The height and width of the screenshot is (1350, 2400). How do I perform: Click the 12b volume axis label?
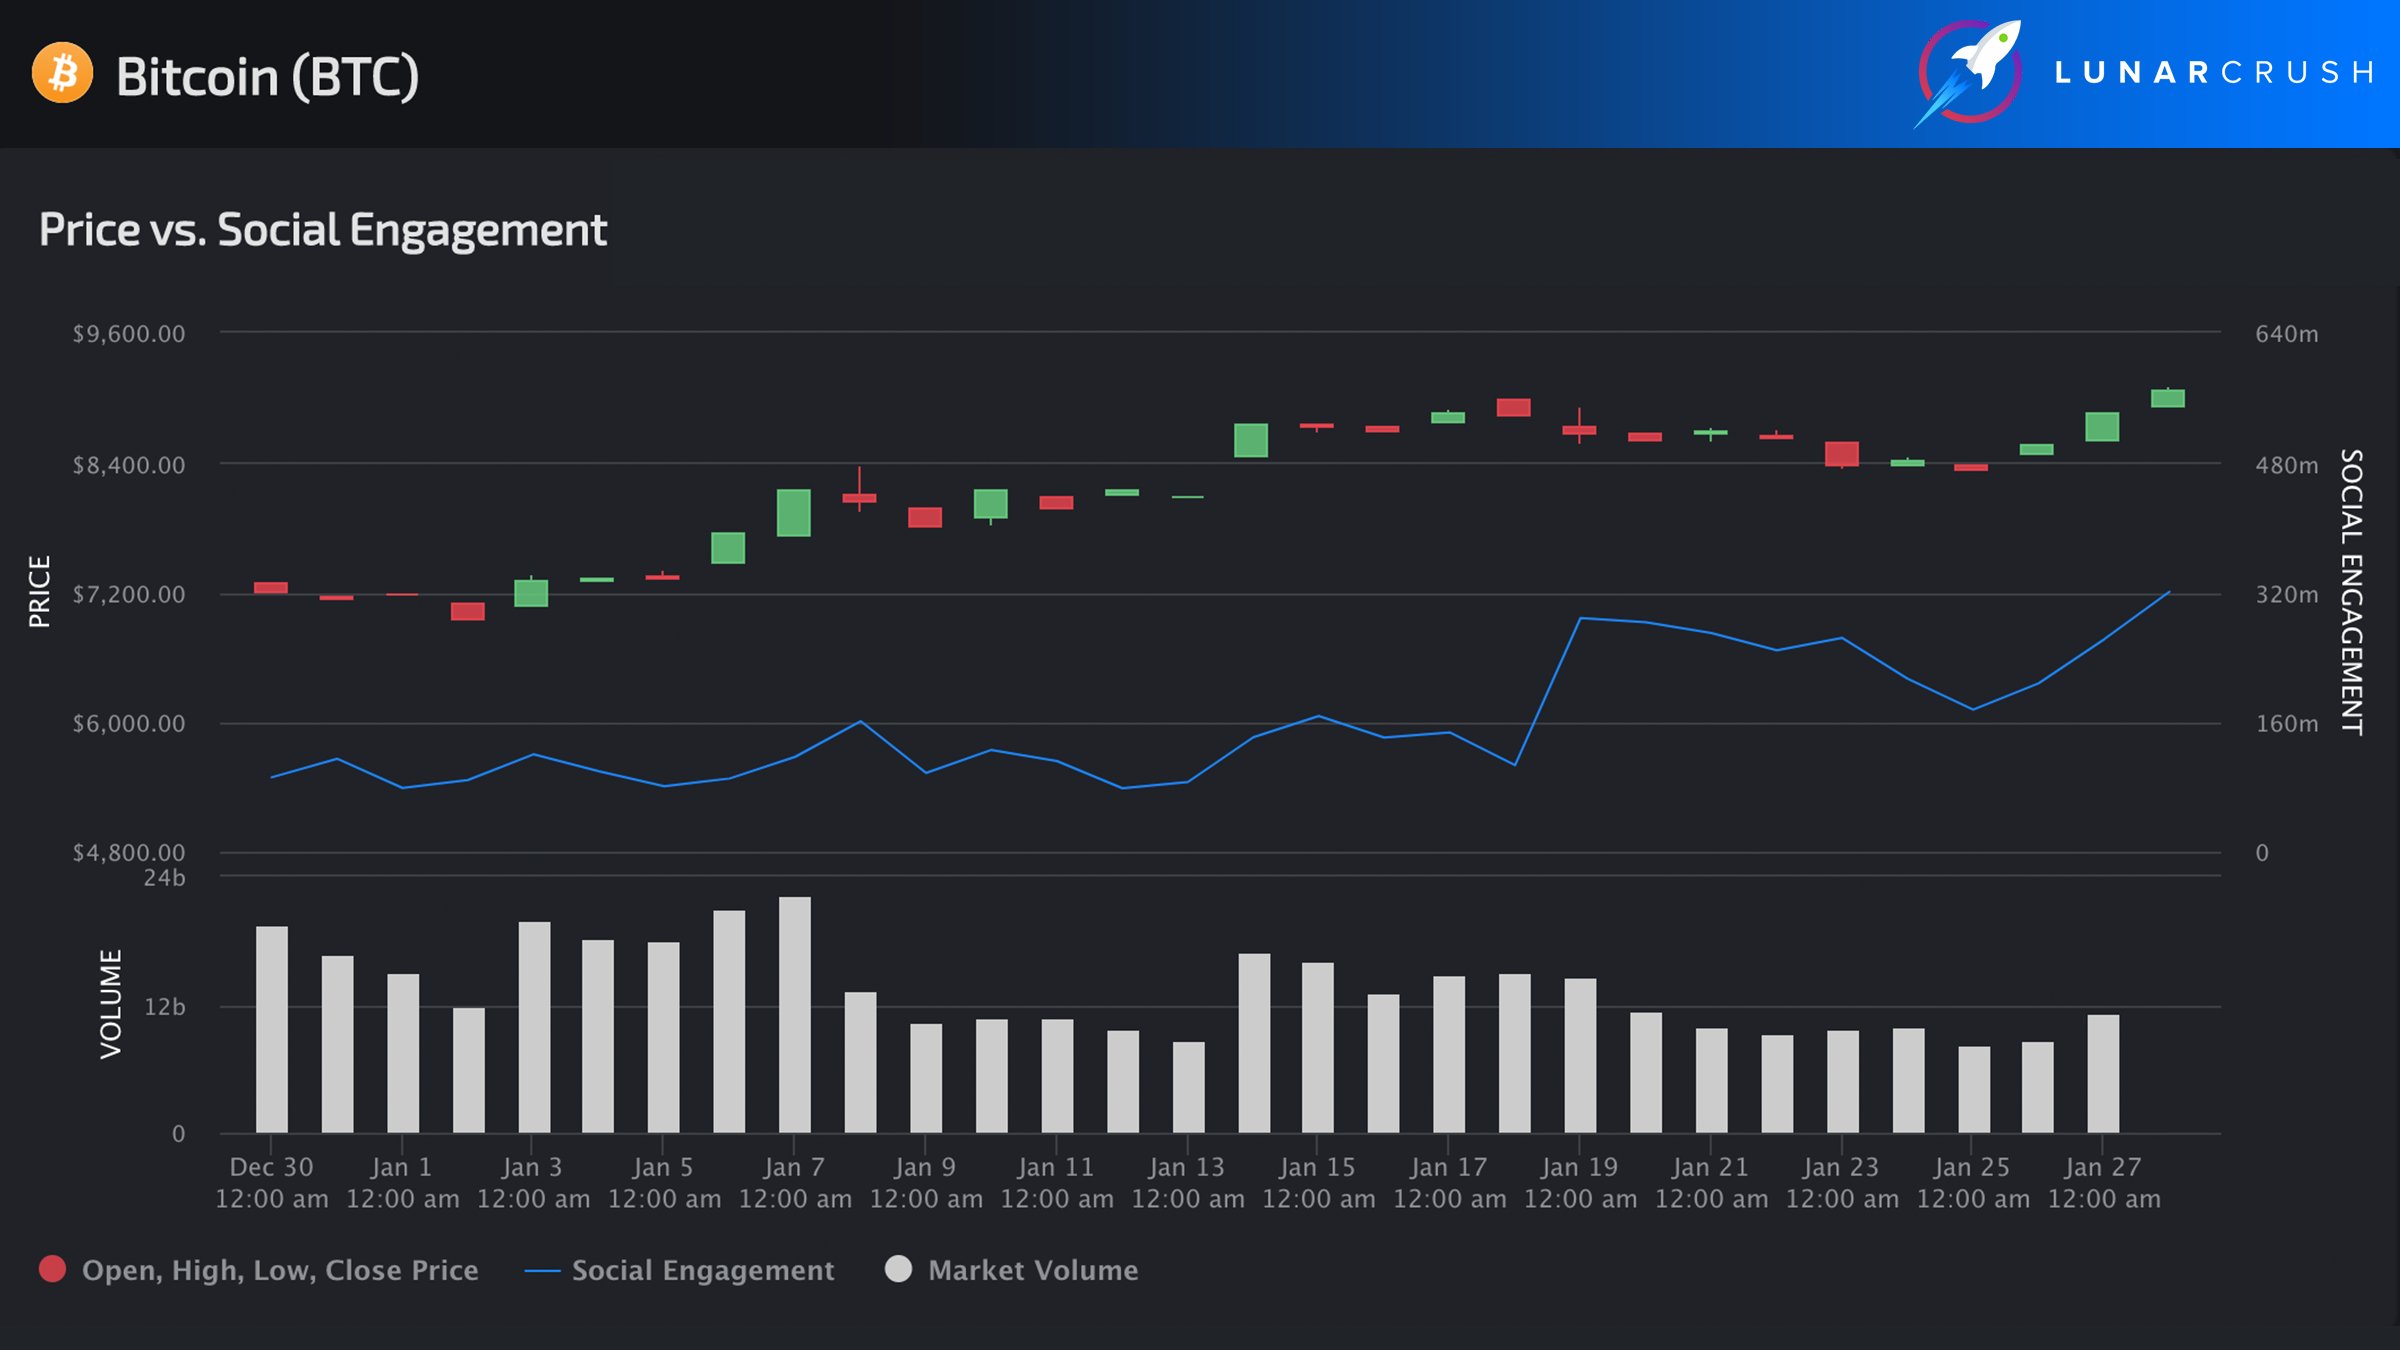pyautogui.click(x=165, y=1007)
